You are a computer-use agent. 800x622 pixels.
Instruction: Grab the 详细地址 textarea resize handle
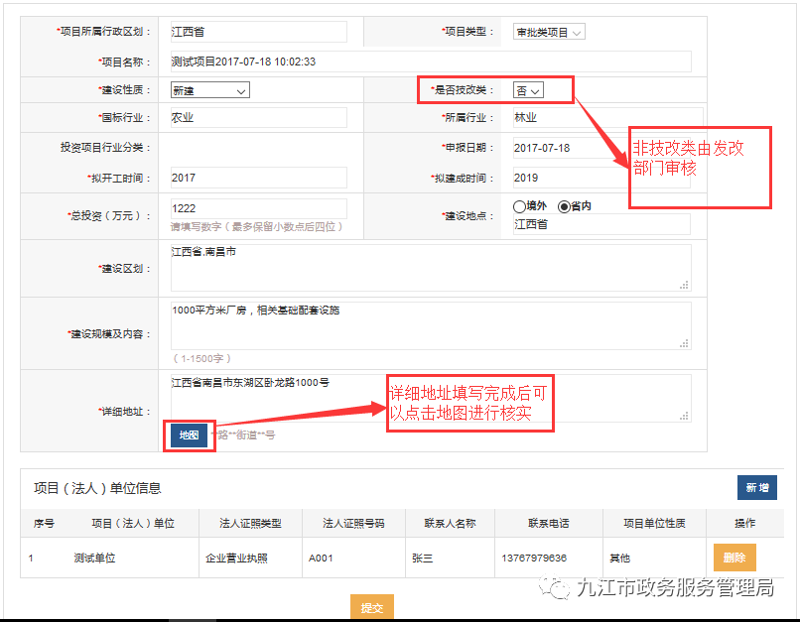685,416
